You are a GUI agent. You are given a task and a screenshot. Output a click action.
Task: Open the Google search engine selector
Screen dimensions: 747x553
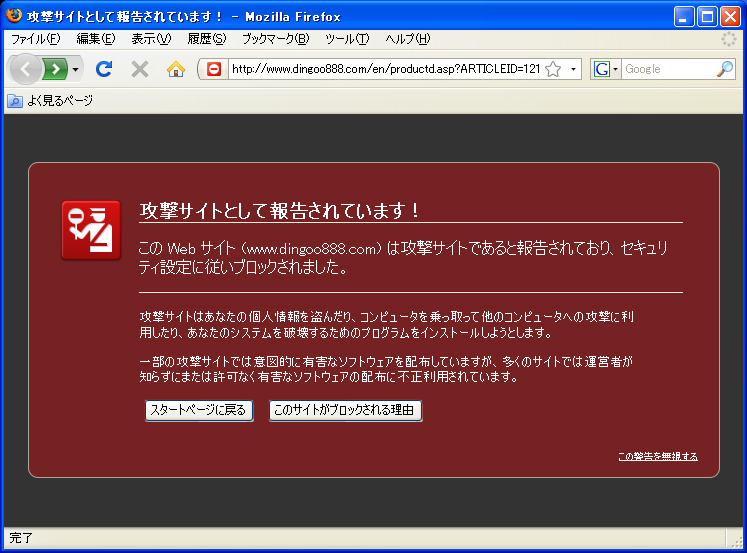click(606, 70)
